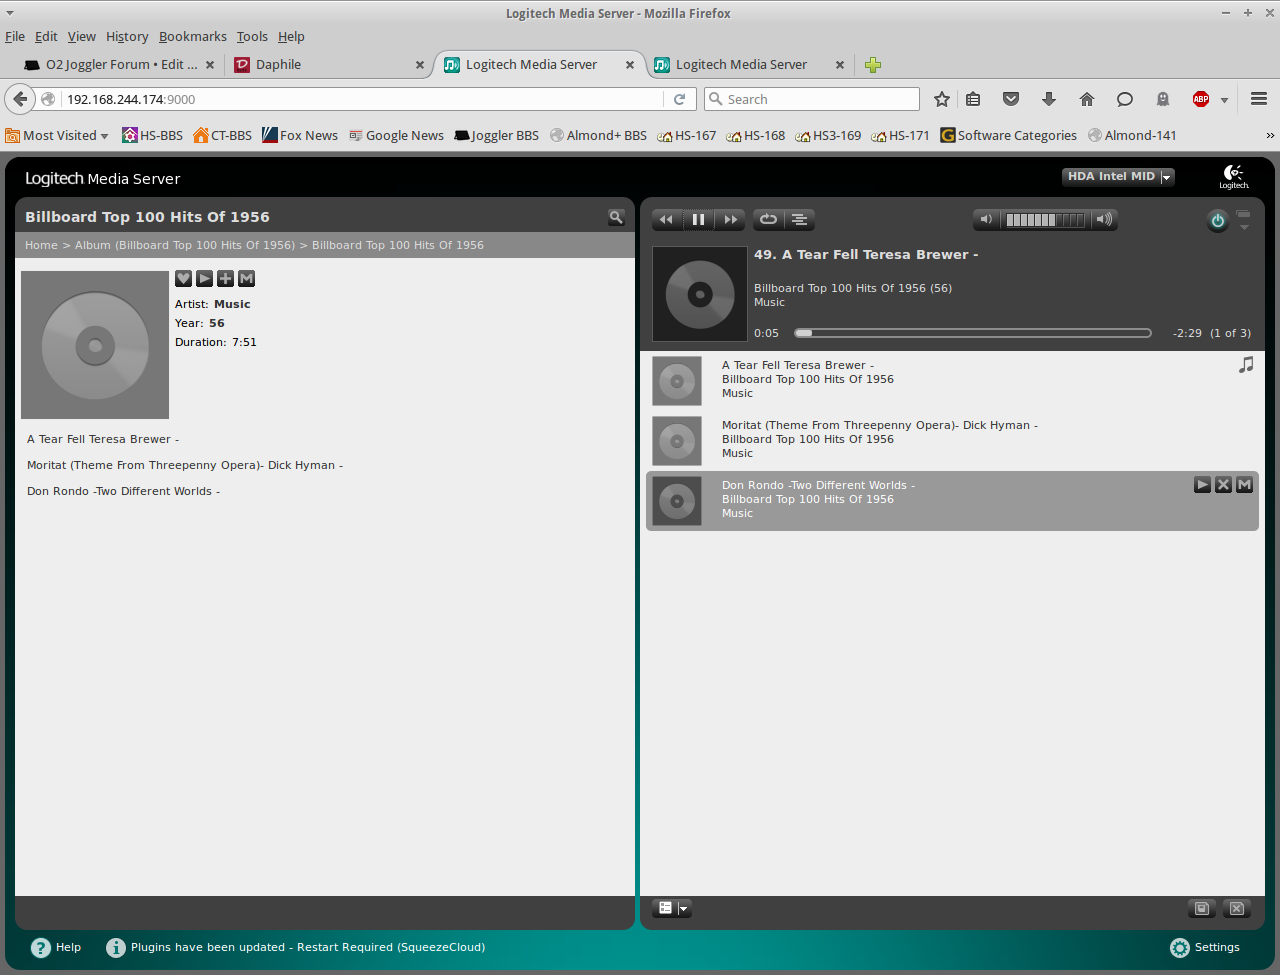Select Moritat Dick Hyman track in album list

tap(185, 465)
